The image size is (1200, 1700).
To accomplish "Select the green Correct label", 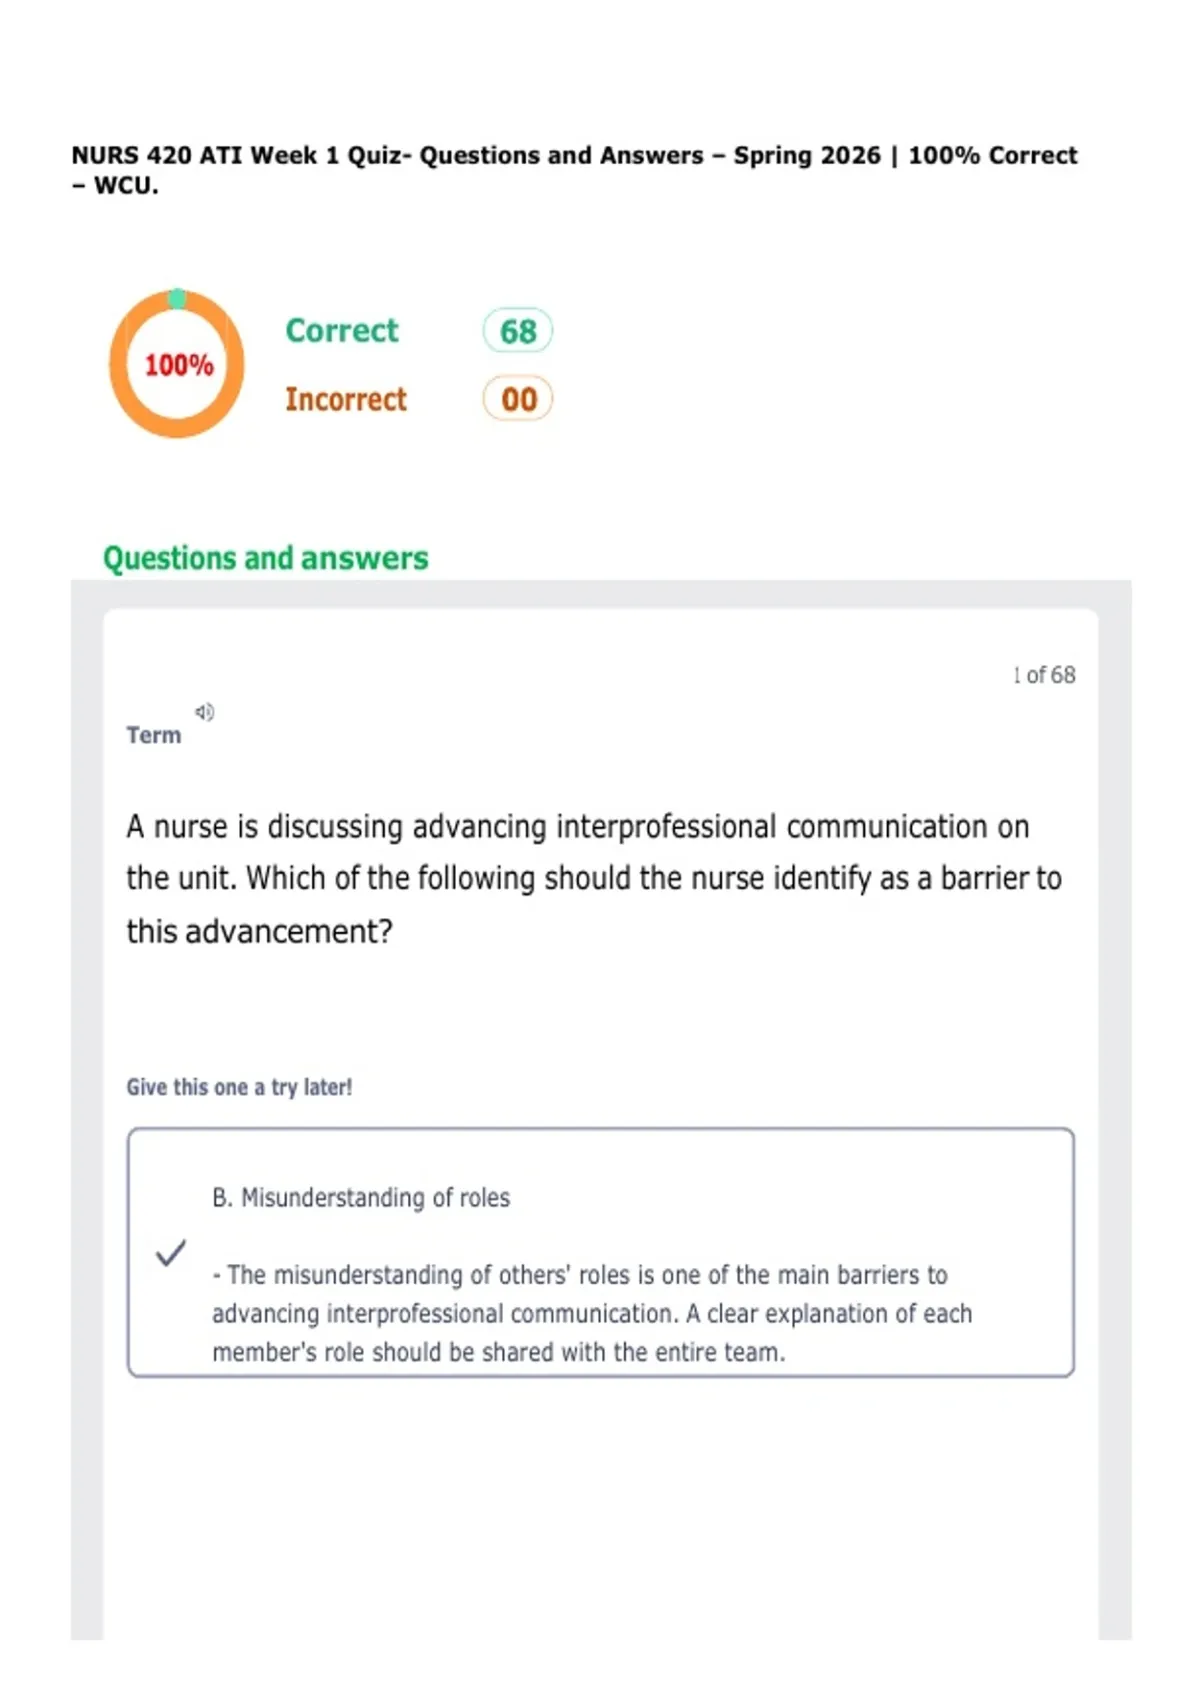I will coord(341,331).
